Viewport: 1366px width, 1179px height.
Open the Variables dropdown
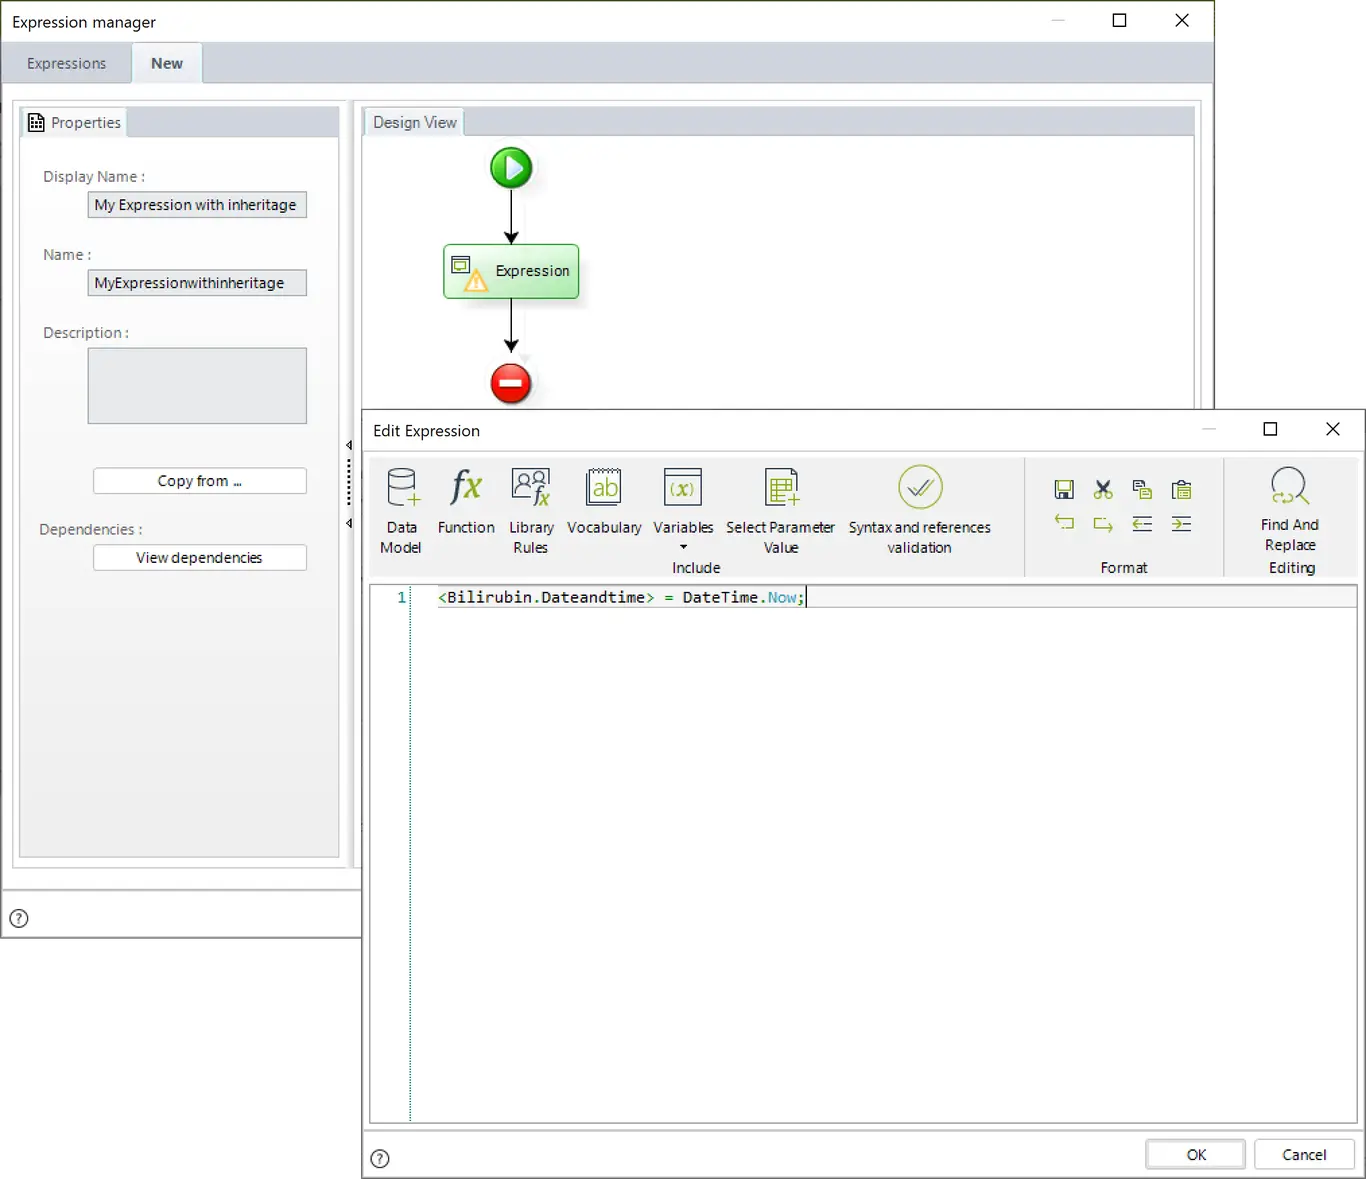coord(683,509)
